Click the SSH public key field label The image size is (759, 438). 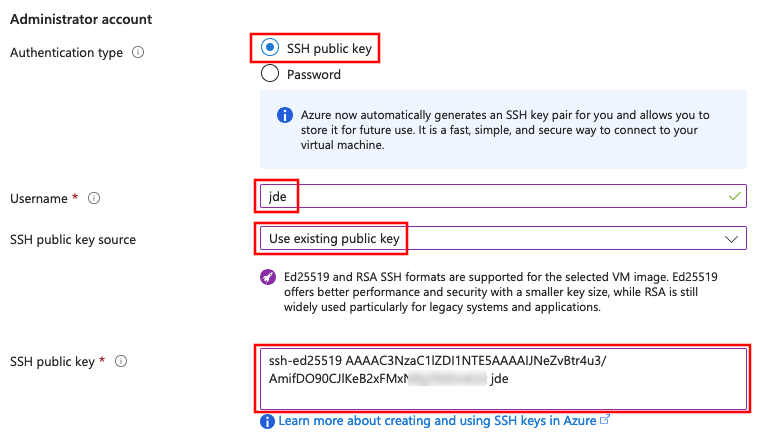pos(52,360)
